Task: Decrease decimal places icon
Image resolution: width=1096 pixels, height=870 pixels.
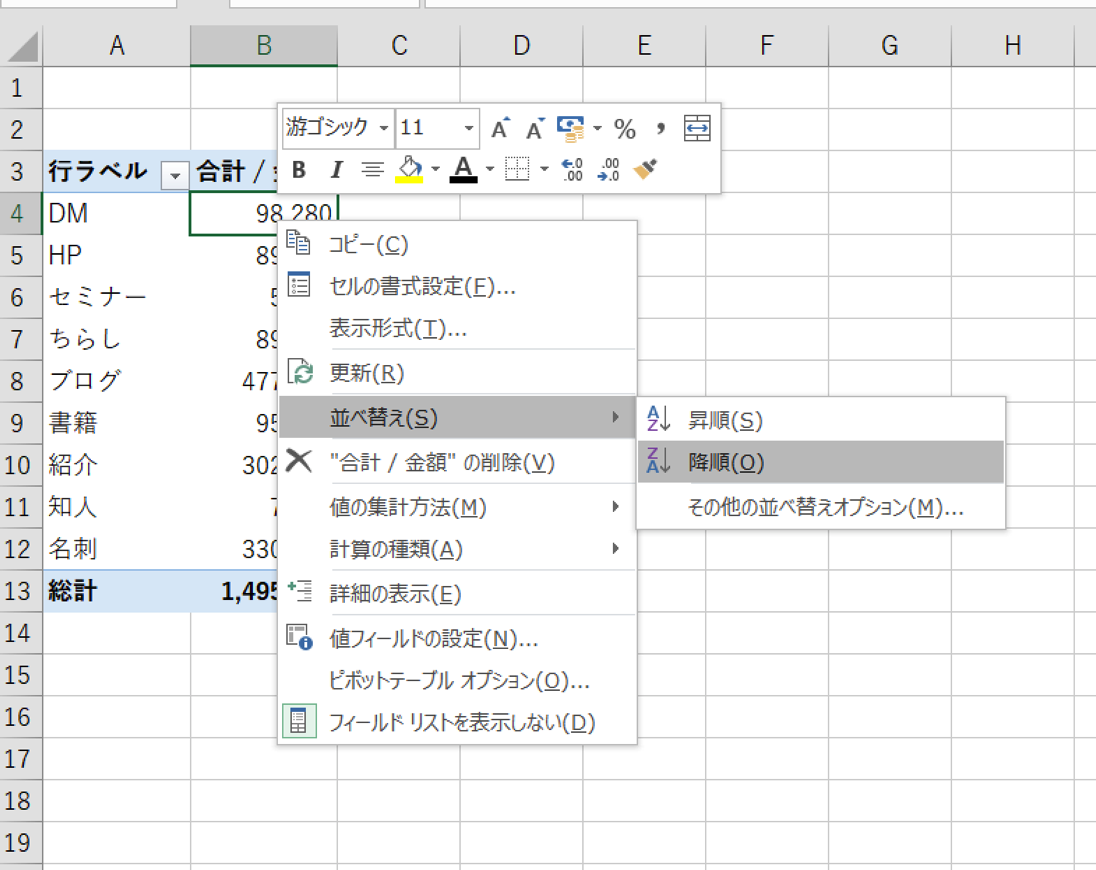Action: [609, 170]
